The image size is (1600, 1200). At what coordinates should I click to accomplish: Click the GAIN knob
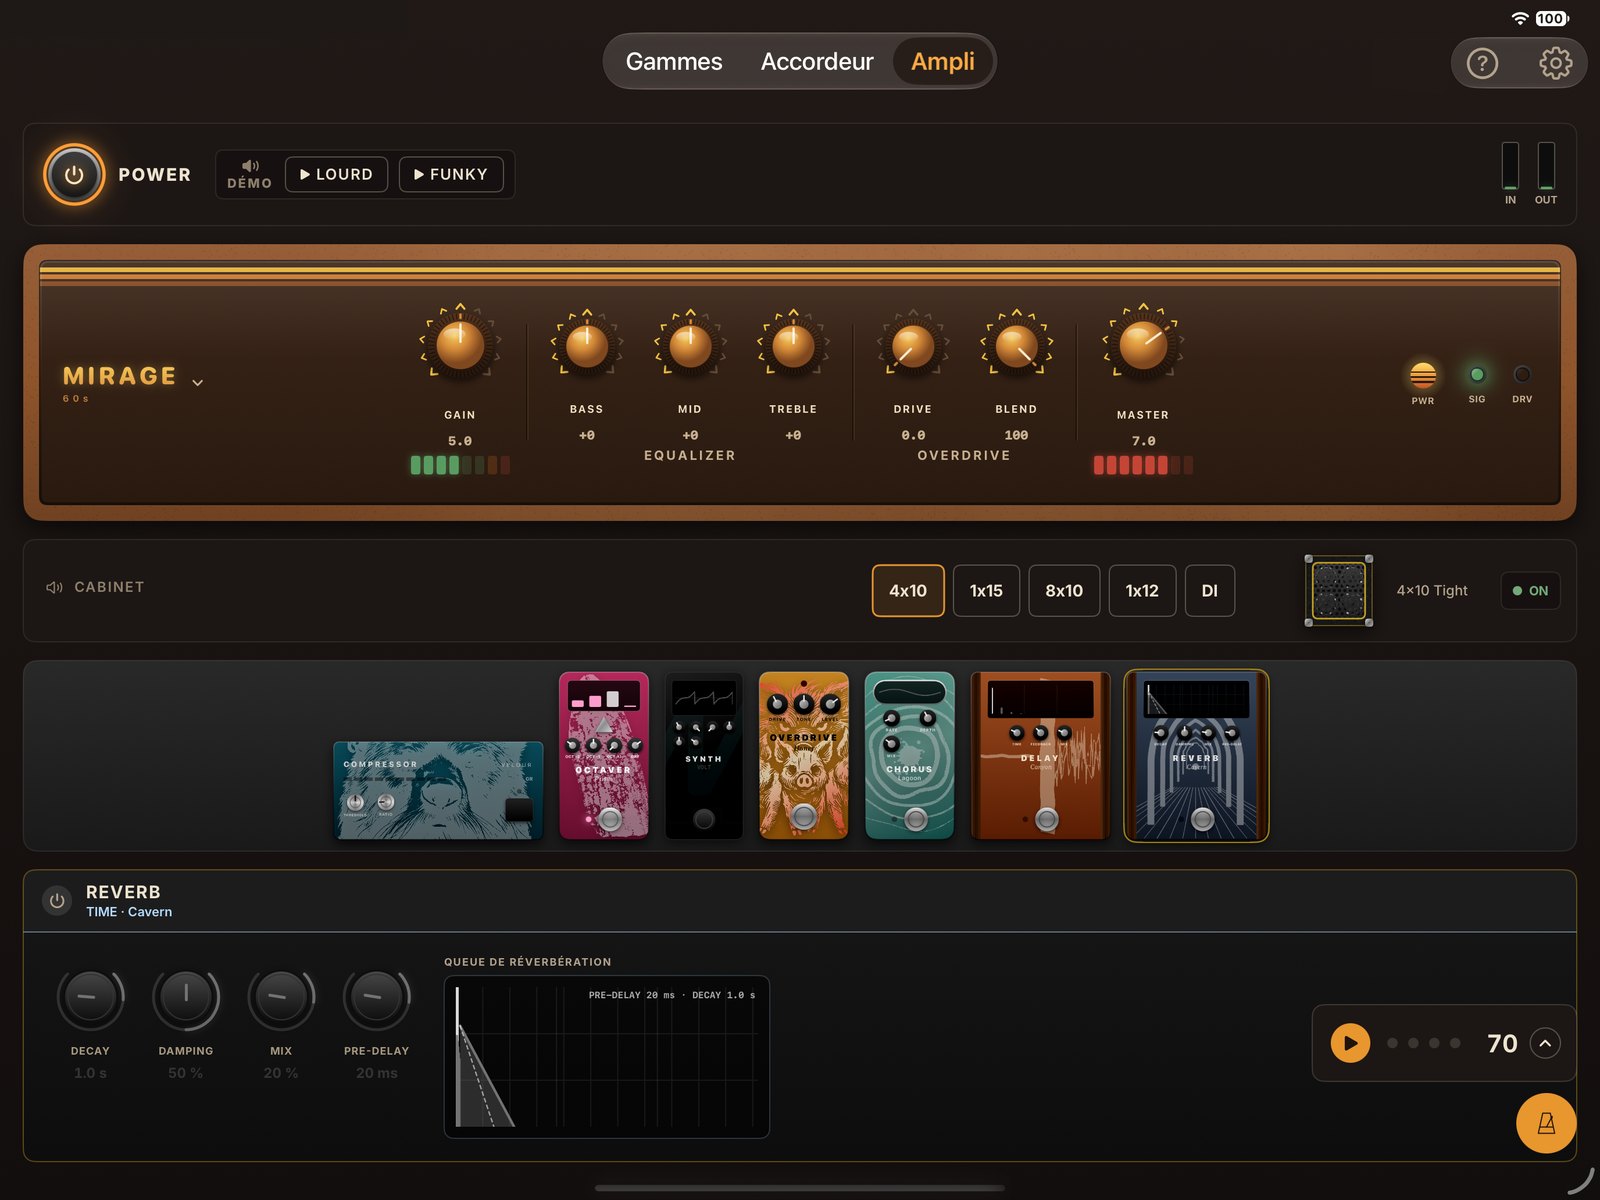click(460, 345)
